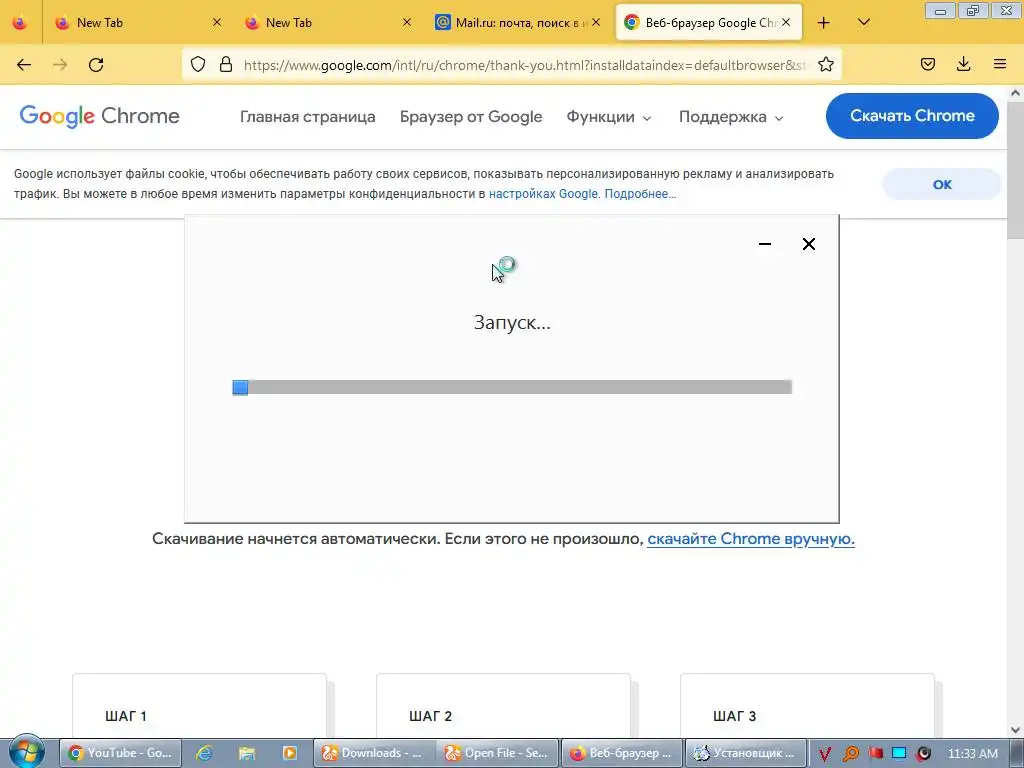The image size is (1024, 768).
Task: Minimize the Chrome installer dialog
Action: pyautogui.click(x=765, y=244)
